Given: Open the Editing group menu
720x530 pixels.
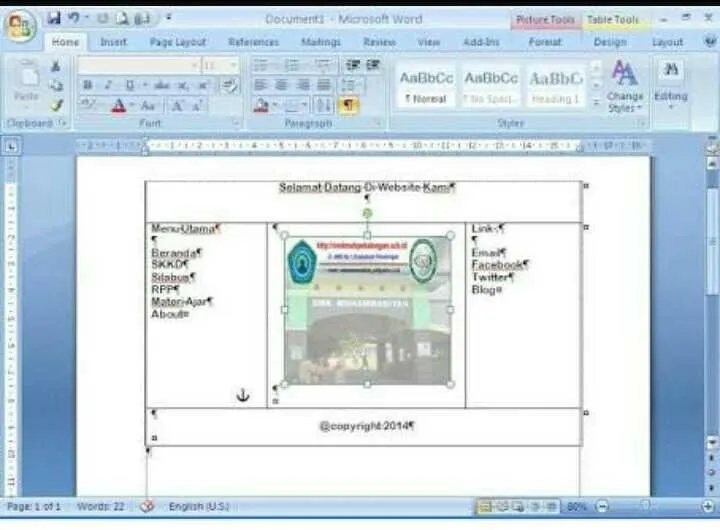Looking at the screenshot, I should pyautogui.click(x=671, y=86).
